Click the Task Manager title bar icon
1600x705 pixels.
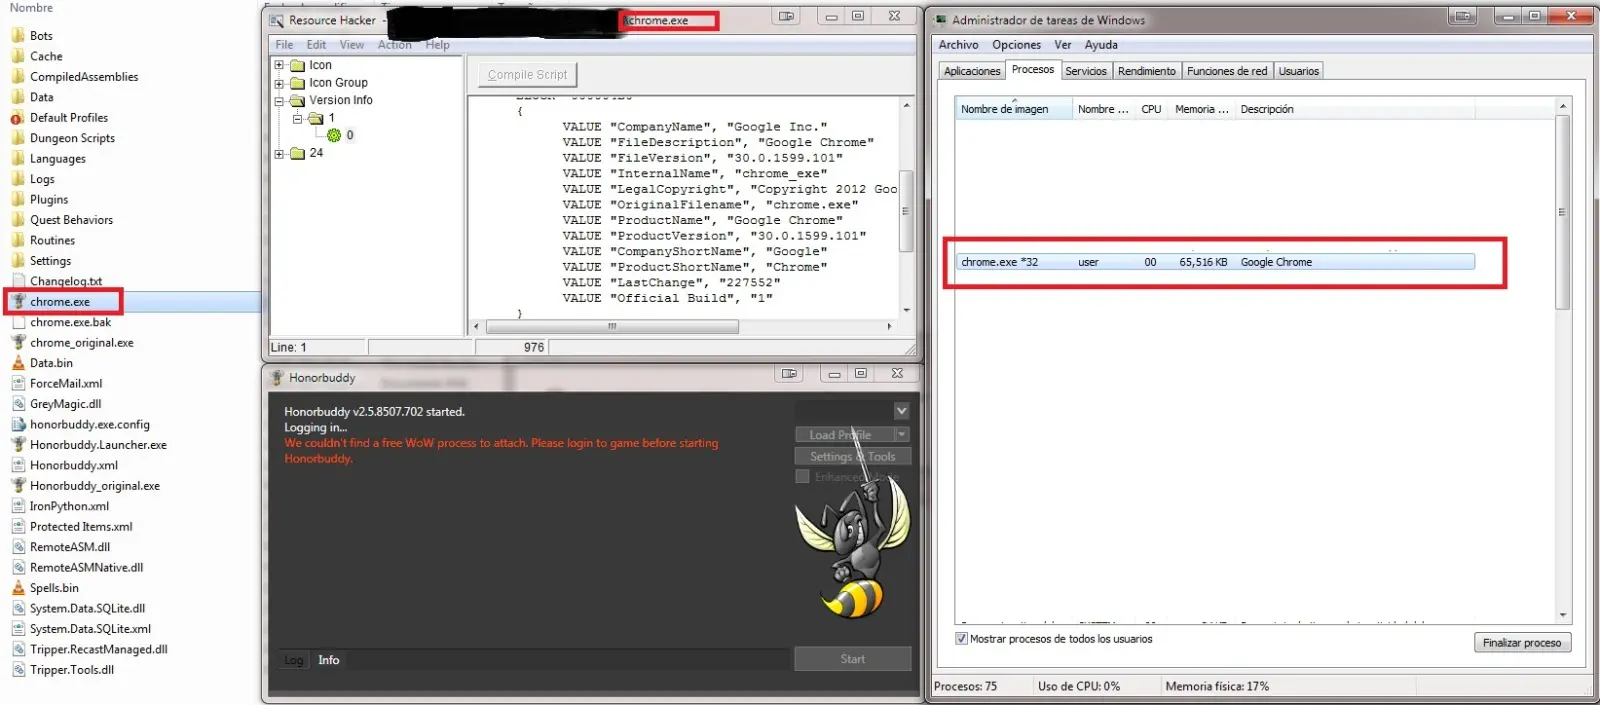[941, 20]
